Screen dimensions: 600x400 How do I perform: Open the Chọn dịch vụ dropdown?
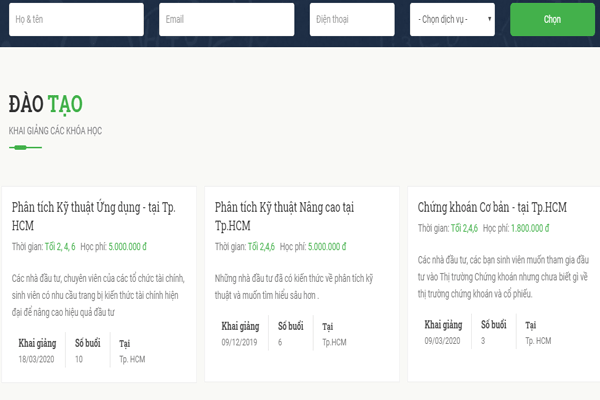click(452, 20)
